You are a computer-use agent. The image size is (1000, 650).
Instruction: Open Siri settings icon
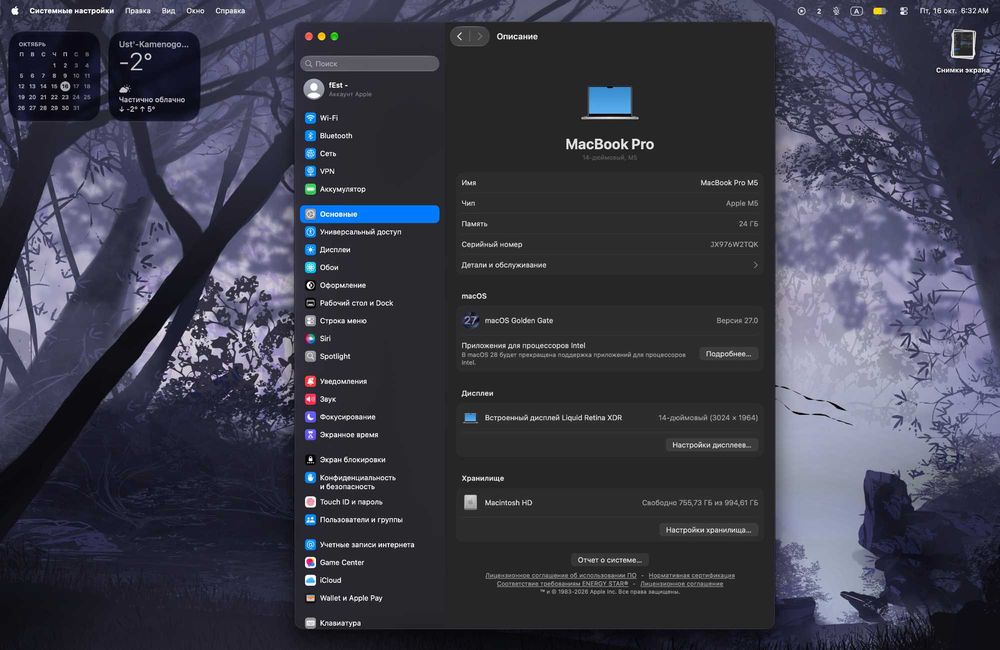[x=310, y=339]
